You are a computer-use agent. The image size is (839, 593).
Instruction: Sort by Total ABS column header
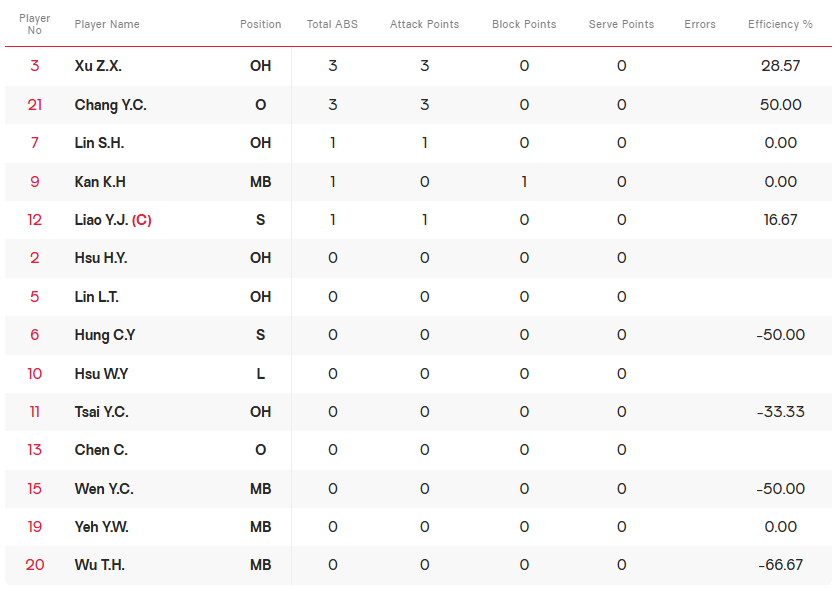point(332,24)
